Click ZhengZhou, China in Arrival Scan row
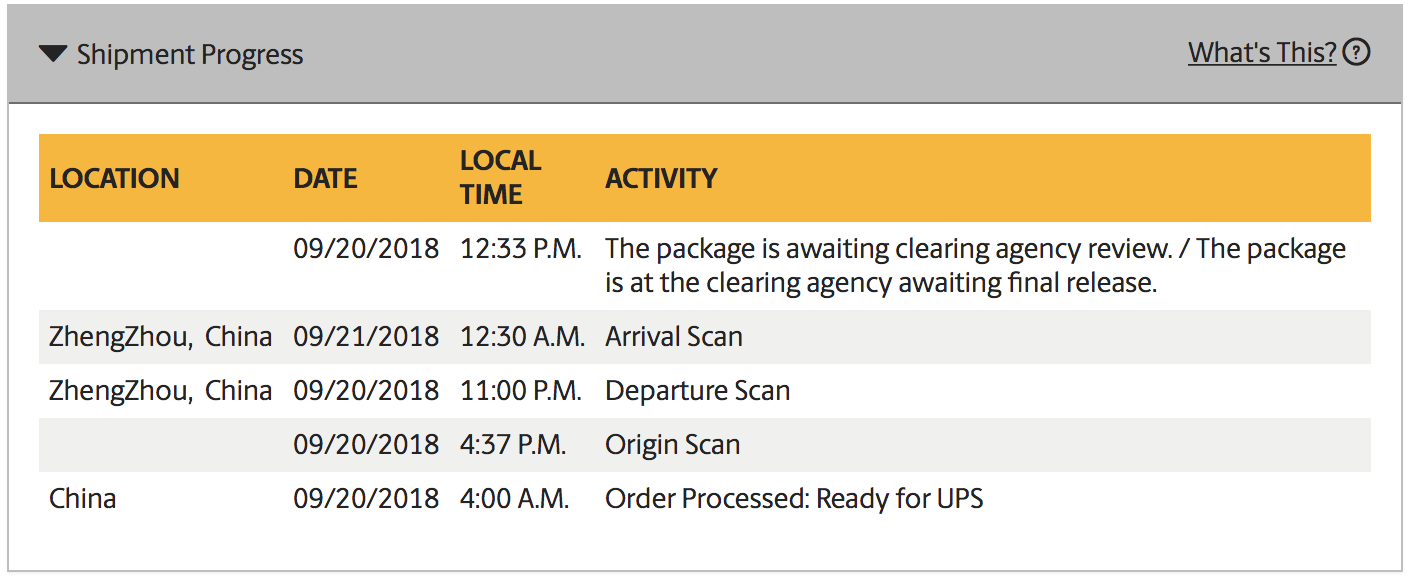The width and height of the screenshot is (1410, 578). 160,337
